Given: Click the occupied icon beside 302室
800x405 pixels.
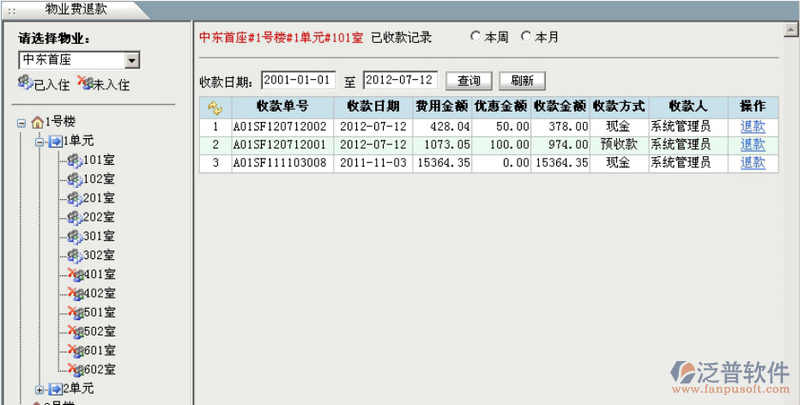Looking at the screenshot, I should [x=75, y=256].
